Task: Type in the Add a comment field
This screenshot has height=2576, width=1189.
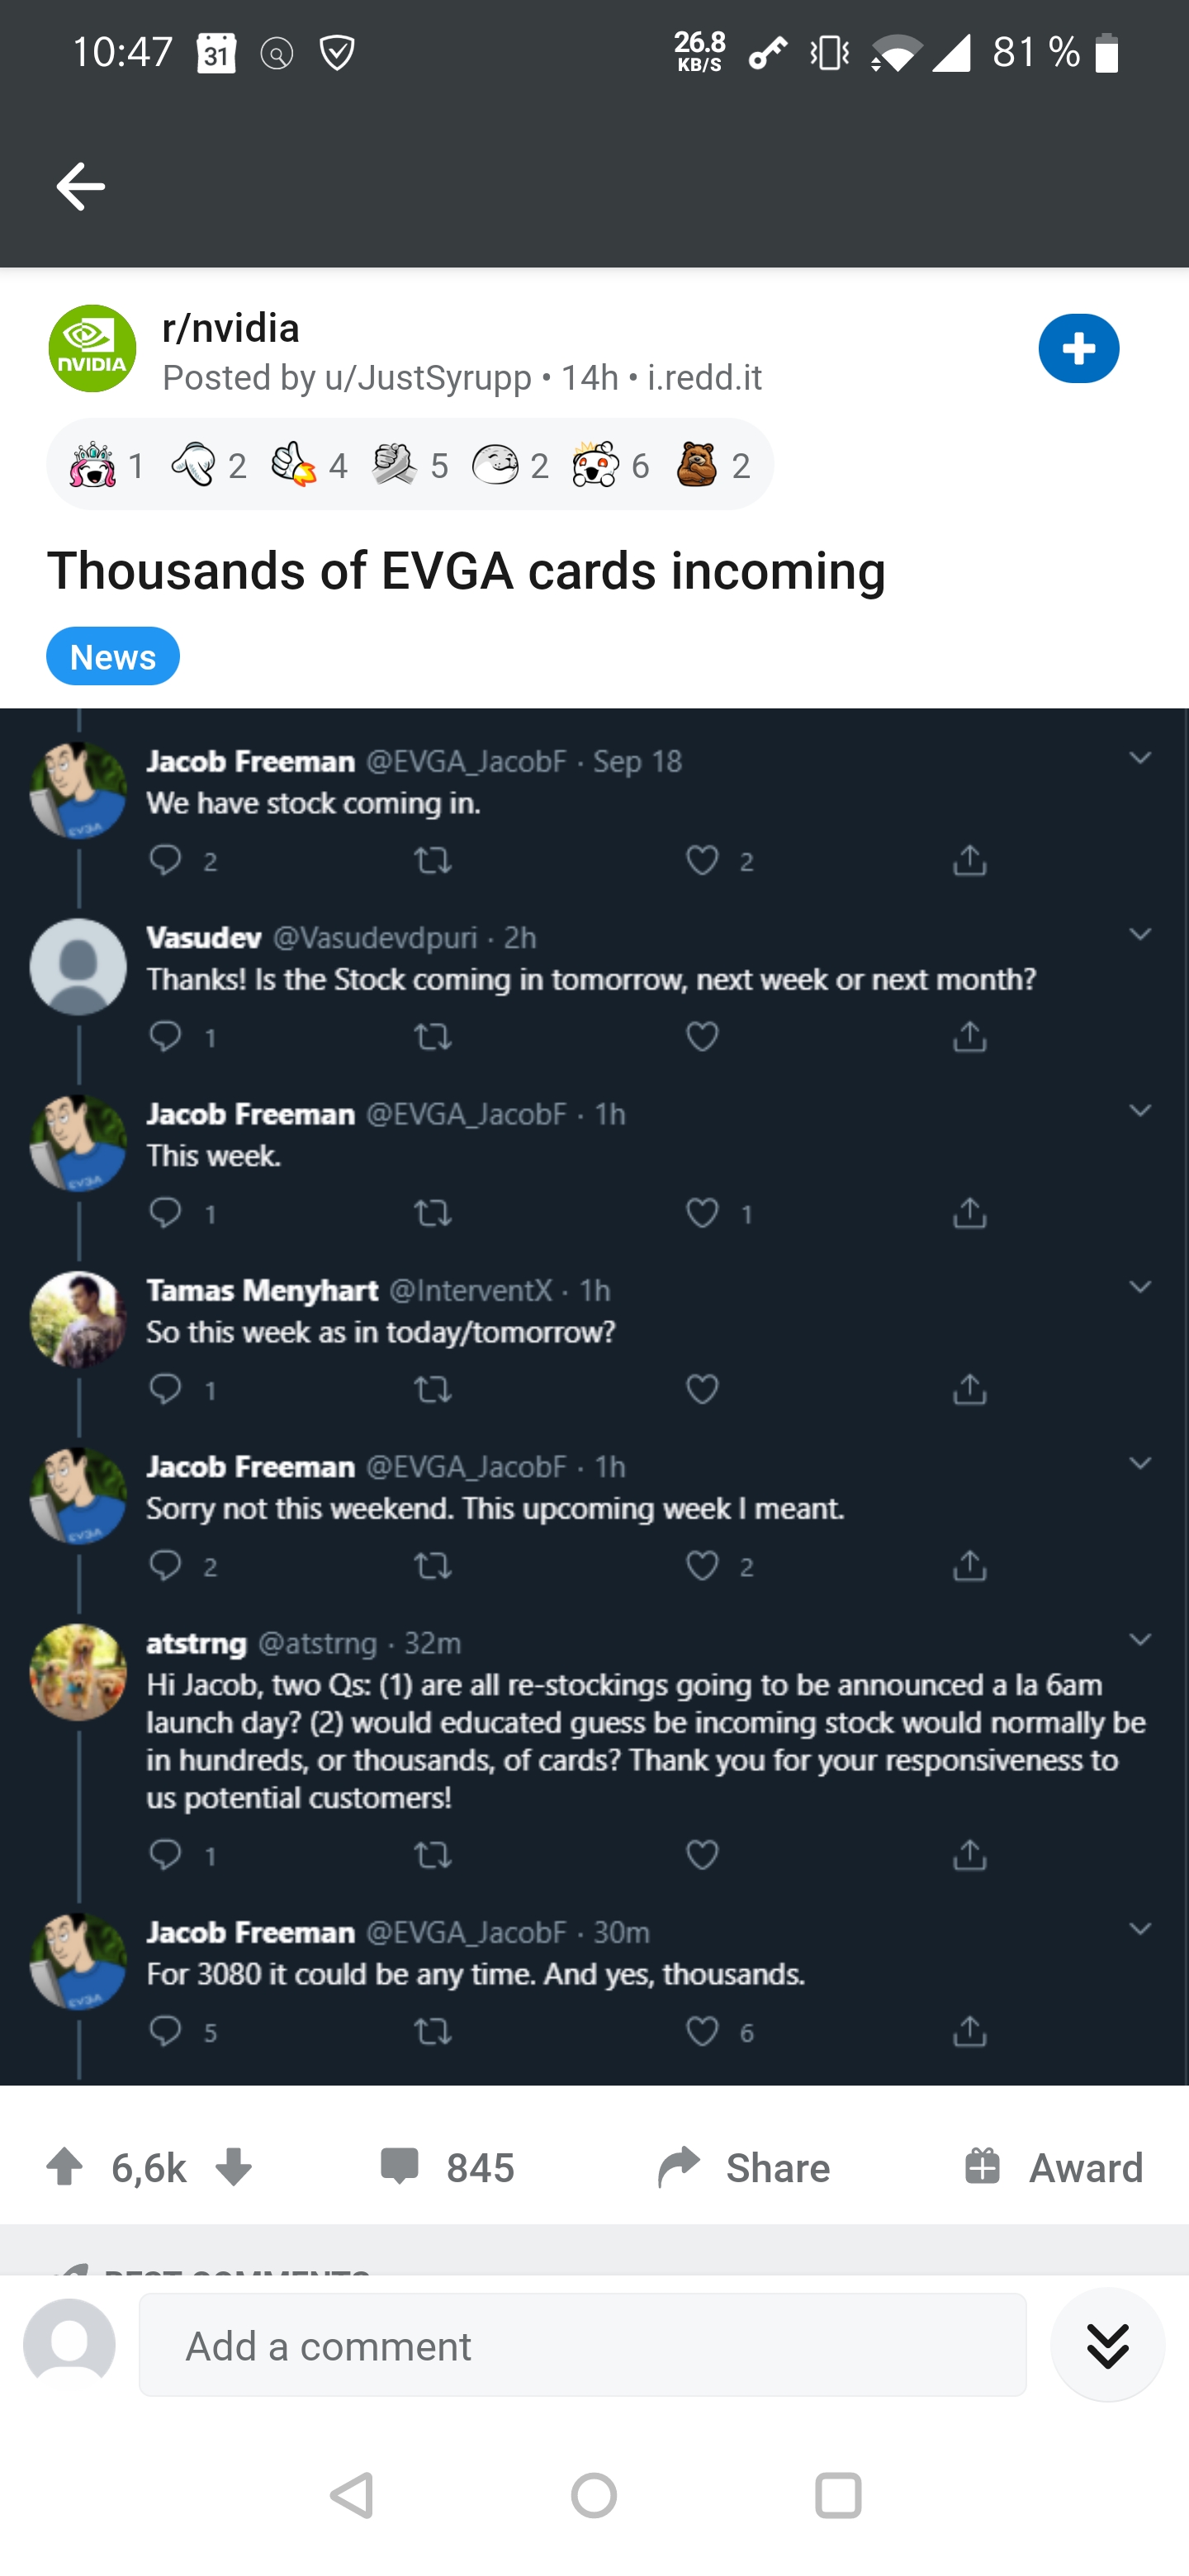Action: (582, 2345)
